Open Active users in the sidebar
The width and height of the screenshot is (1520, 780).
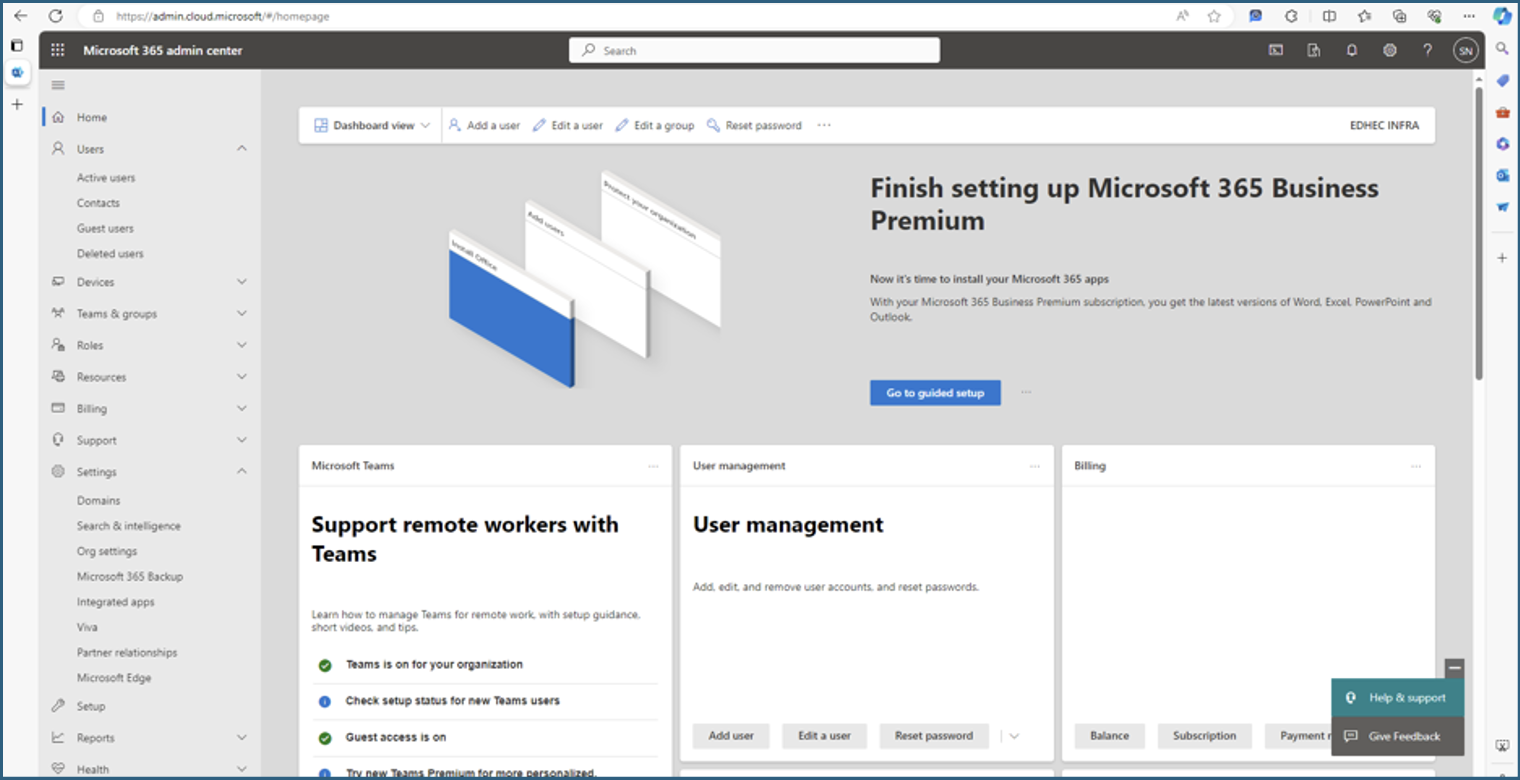[x=106, y=178]
